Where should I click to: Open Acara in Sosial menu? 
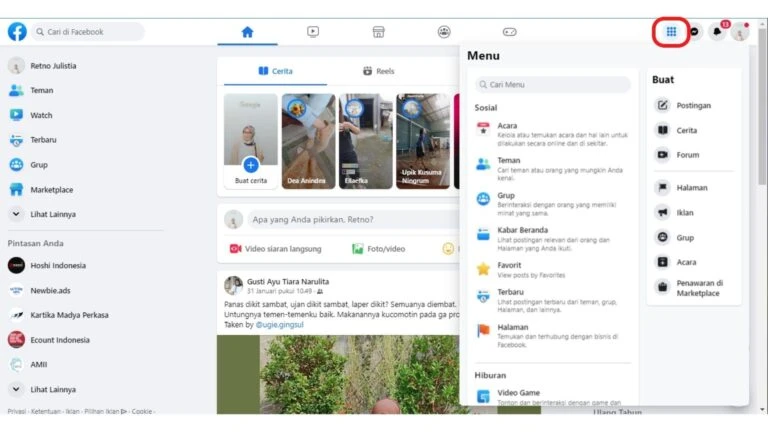click(x=552, y=134)
